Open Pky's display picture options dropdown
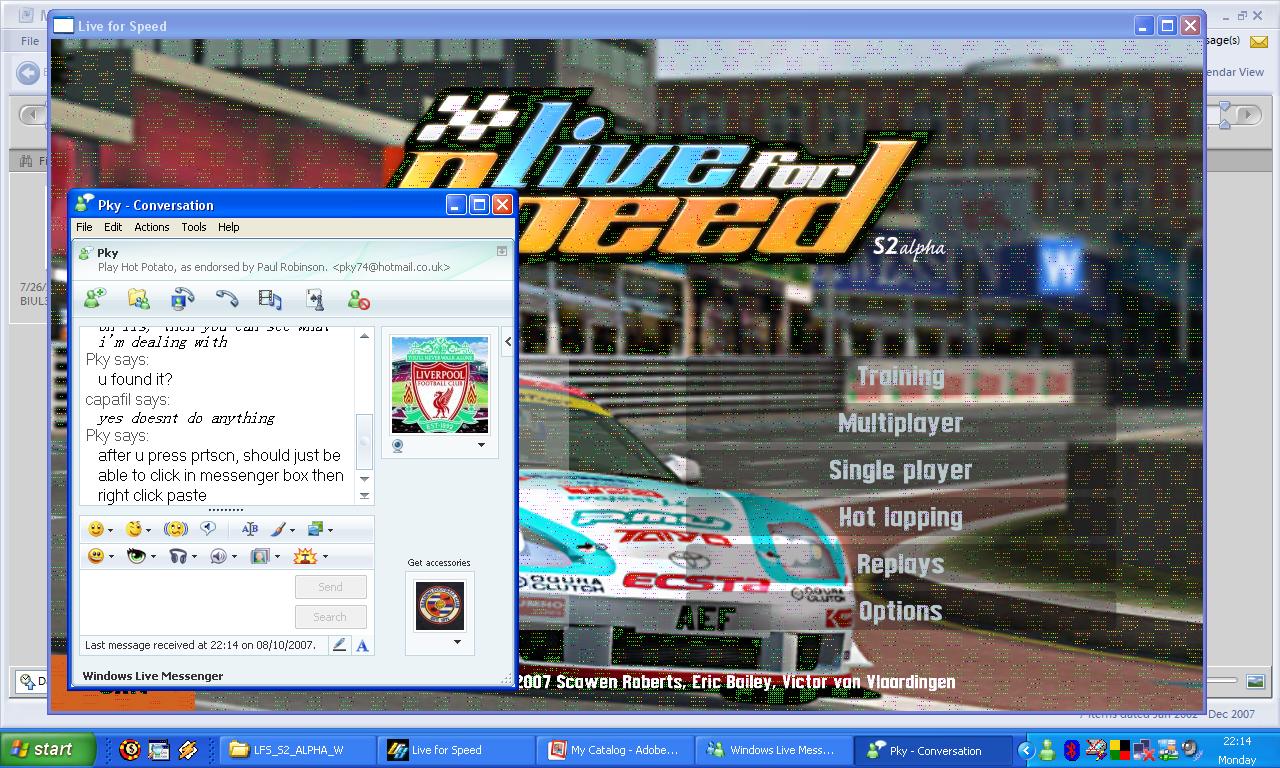Image resolution: width=1280 pixels, height=768 pixels. (x=481, y=445)
